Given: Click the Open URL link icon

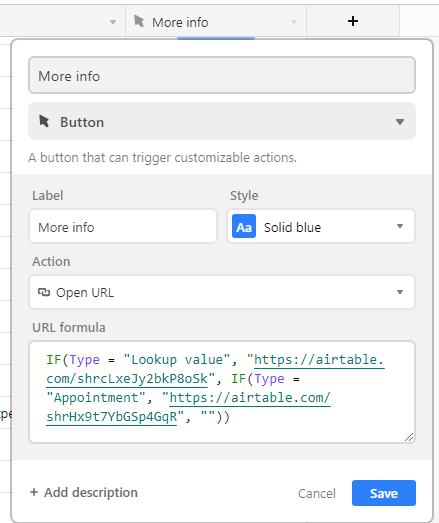Looking at the screenshot, I should coord(44,293).
